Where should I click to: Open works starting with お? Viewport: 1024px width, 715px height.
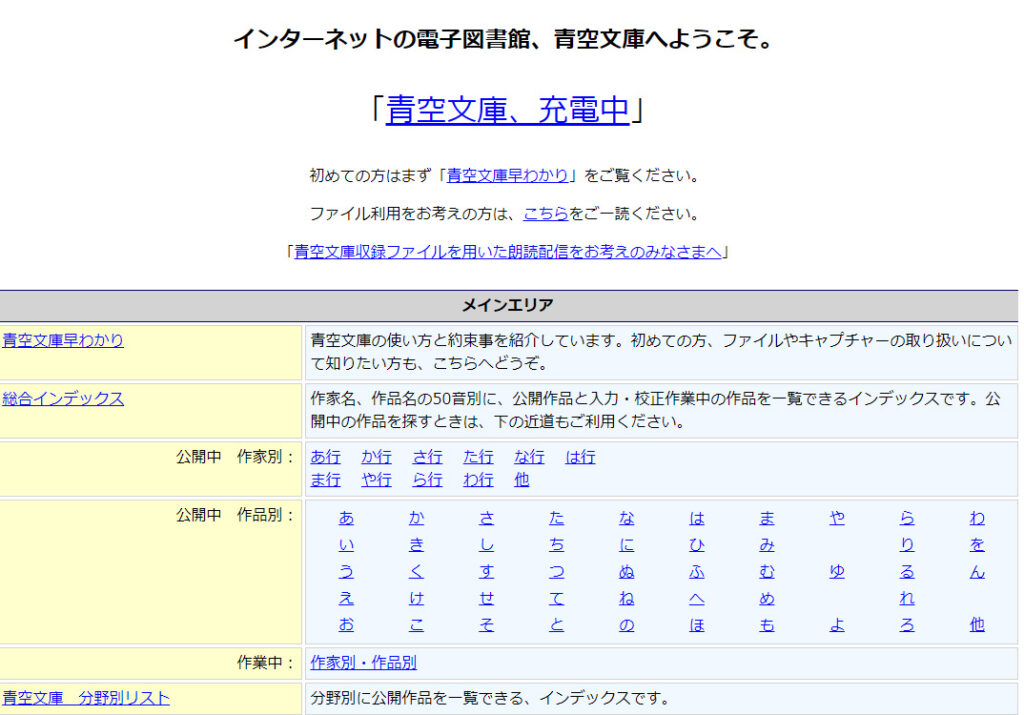346,626
